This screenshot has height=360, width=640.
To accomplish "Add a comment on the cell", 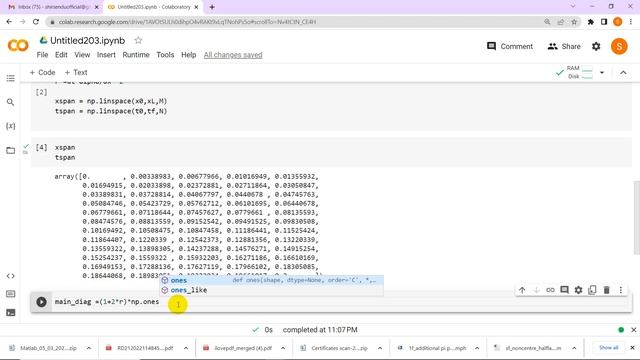I will pos(564,290).
